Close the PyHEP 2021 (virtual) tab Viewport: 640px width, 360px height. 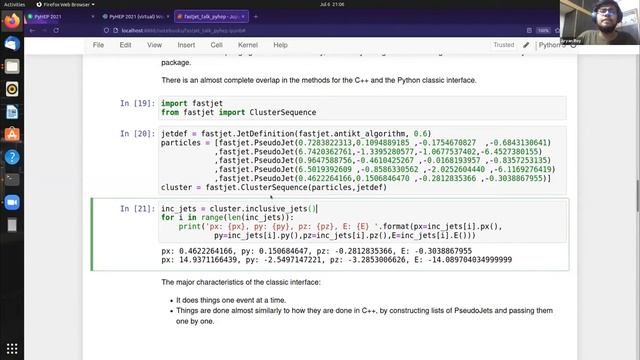[x=168, y=17]
